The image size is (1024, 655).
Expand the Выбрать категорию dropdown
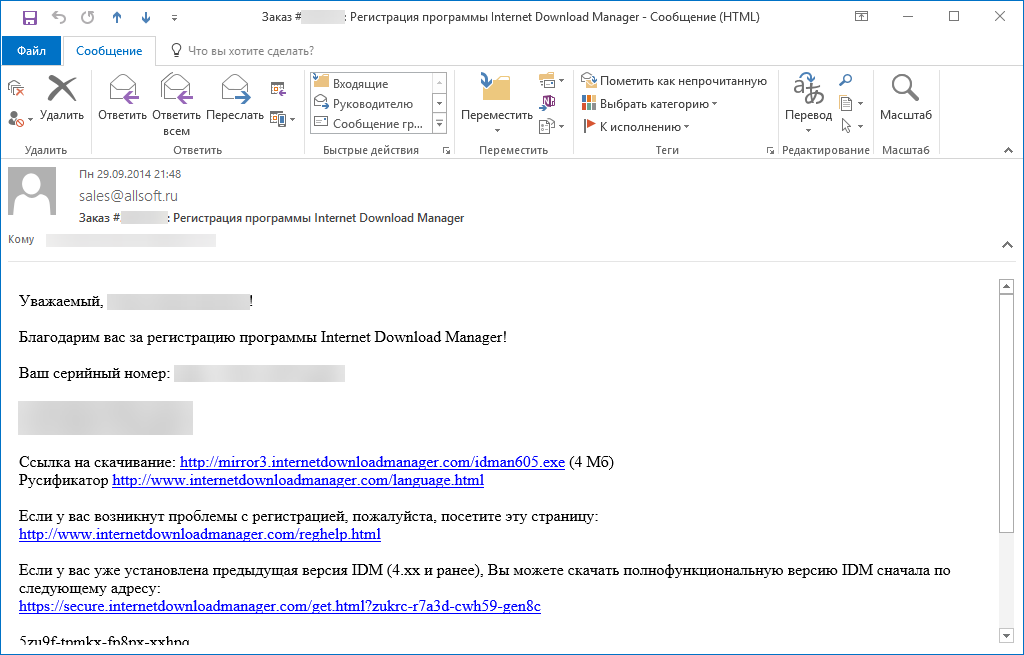tap(650, 104)
